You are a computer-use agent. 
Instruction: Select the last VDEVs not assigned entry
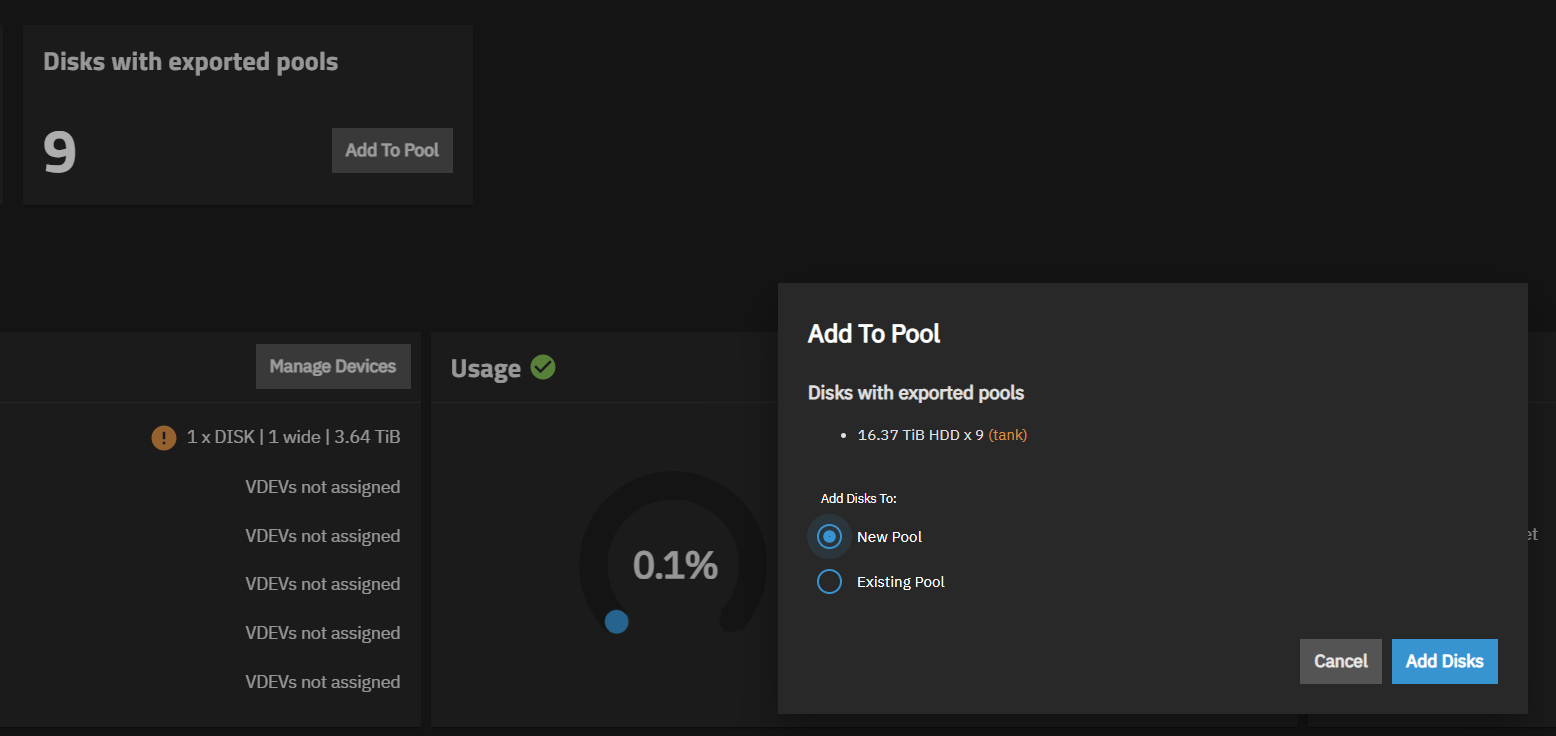point(322,681)
